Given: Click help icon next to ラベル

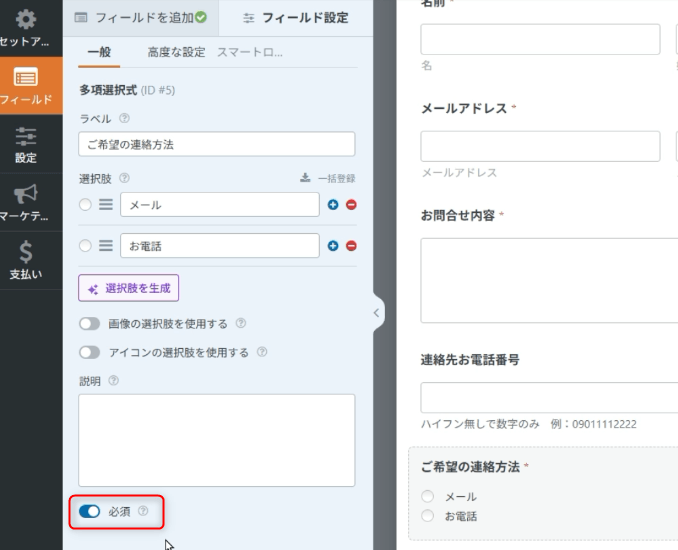Looking at the screenshot, I should coord(124,118).
